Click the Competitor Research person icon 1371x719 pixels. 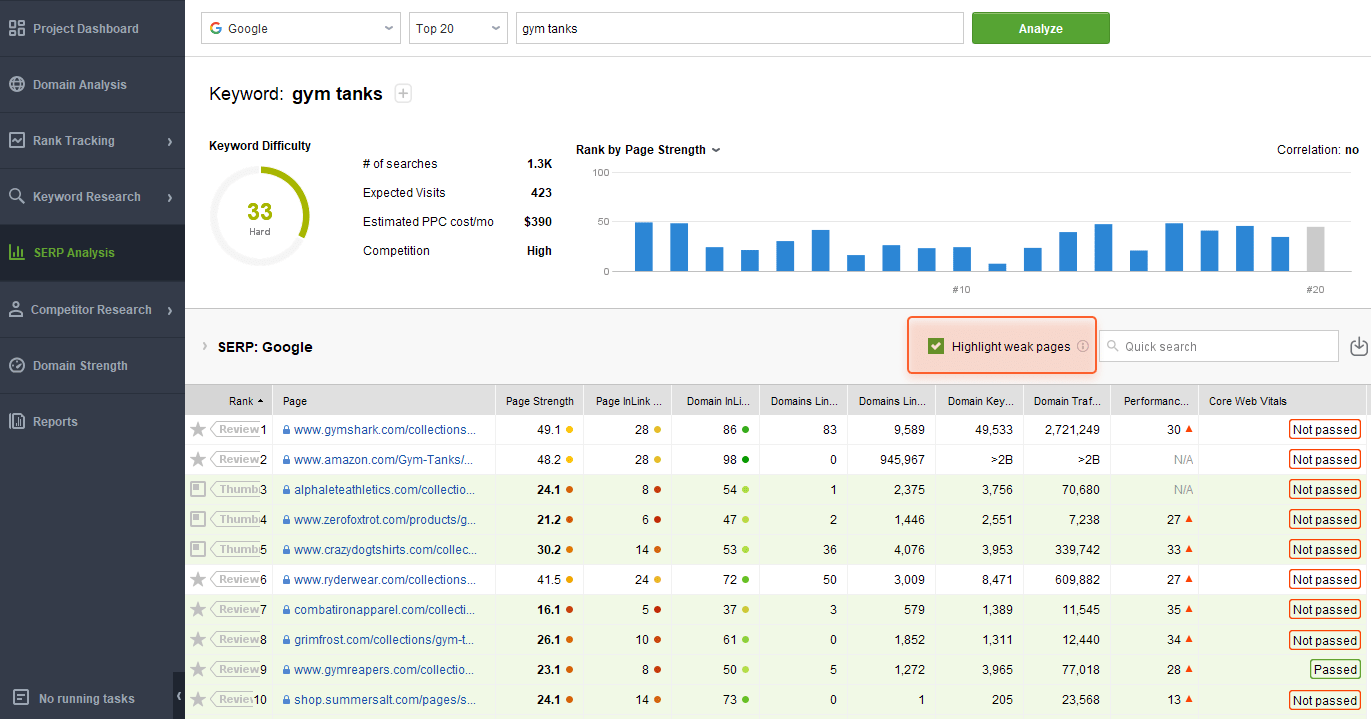(16, 309)
